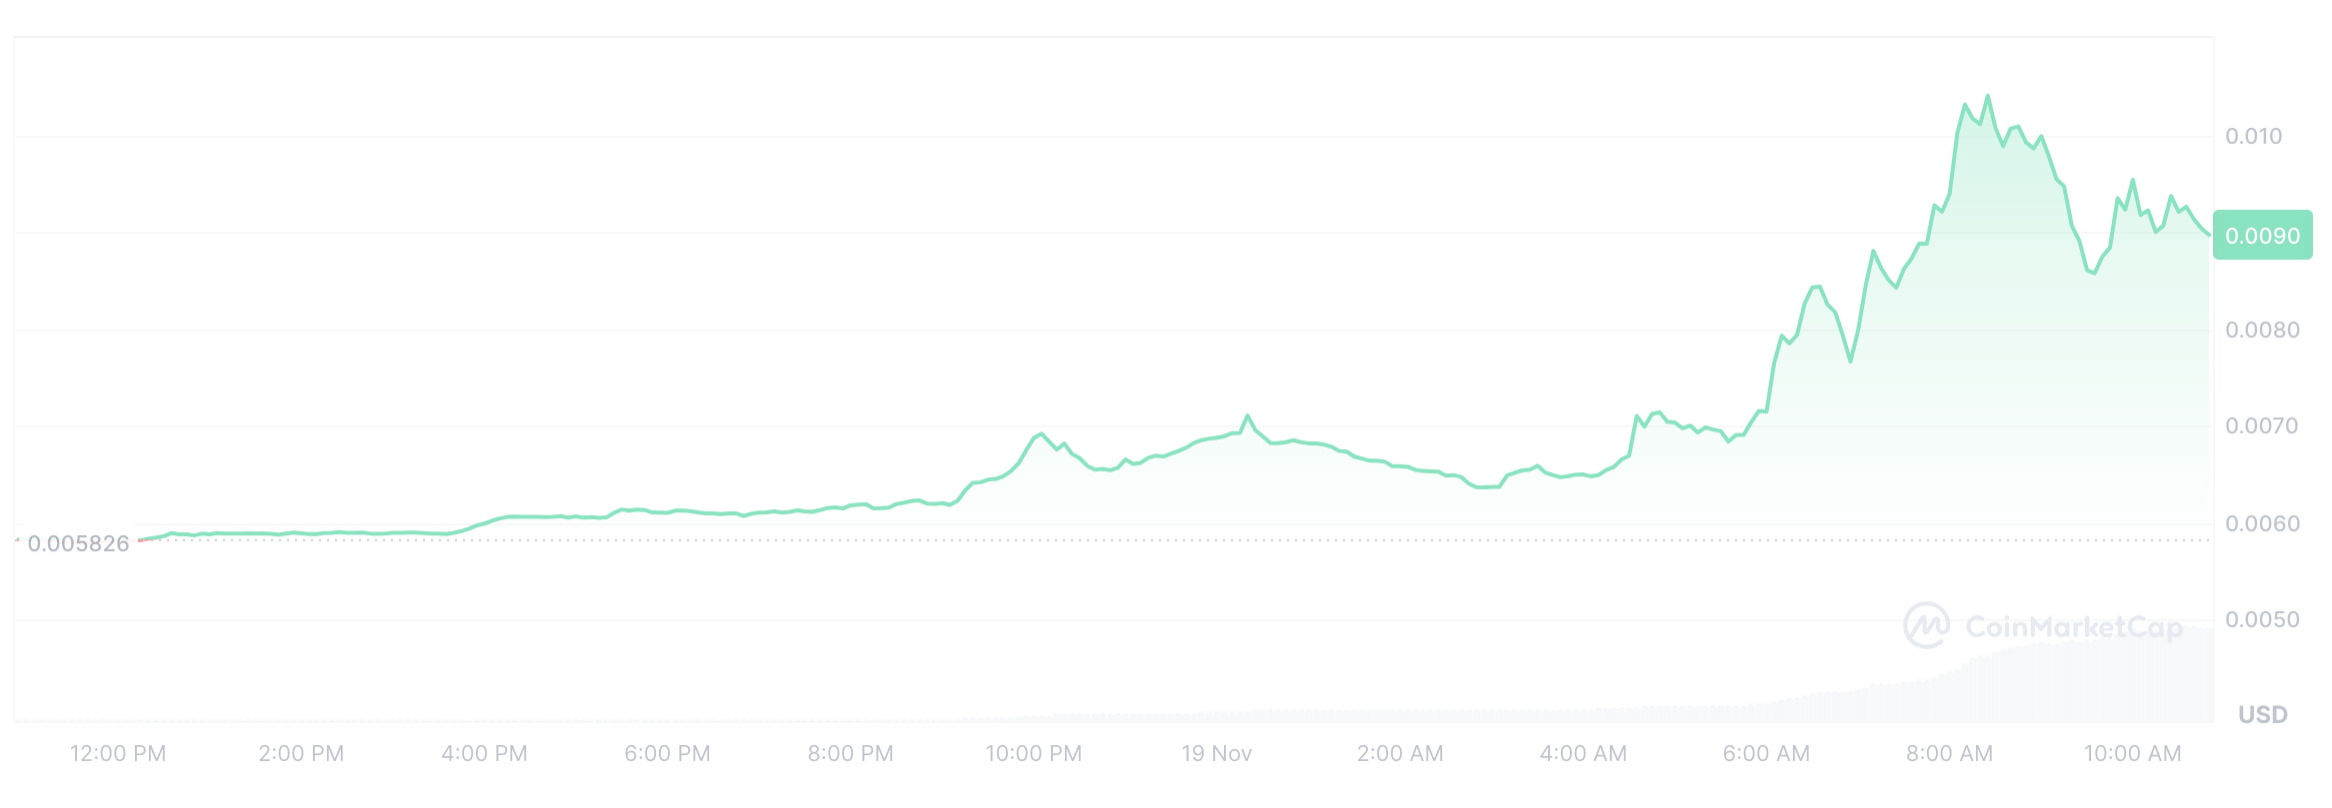Click the 2:00 PM time axis label
The image size is (2332, 808).
click(x=301, y=754)
